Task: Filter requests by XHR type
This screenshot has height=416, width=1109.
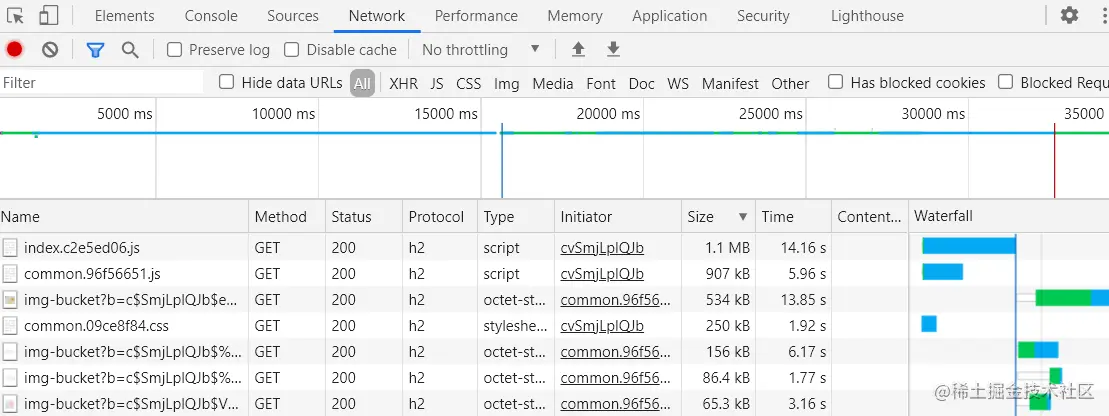Action: pos(404,84)
